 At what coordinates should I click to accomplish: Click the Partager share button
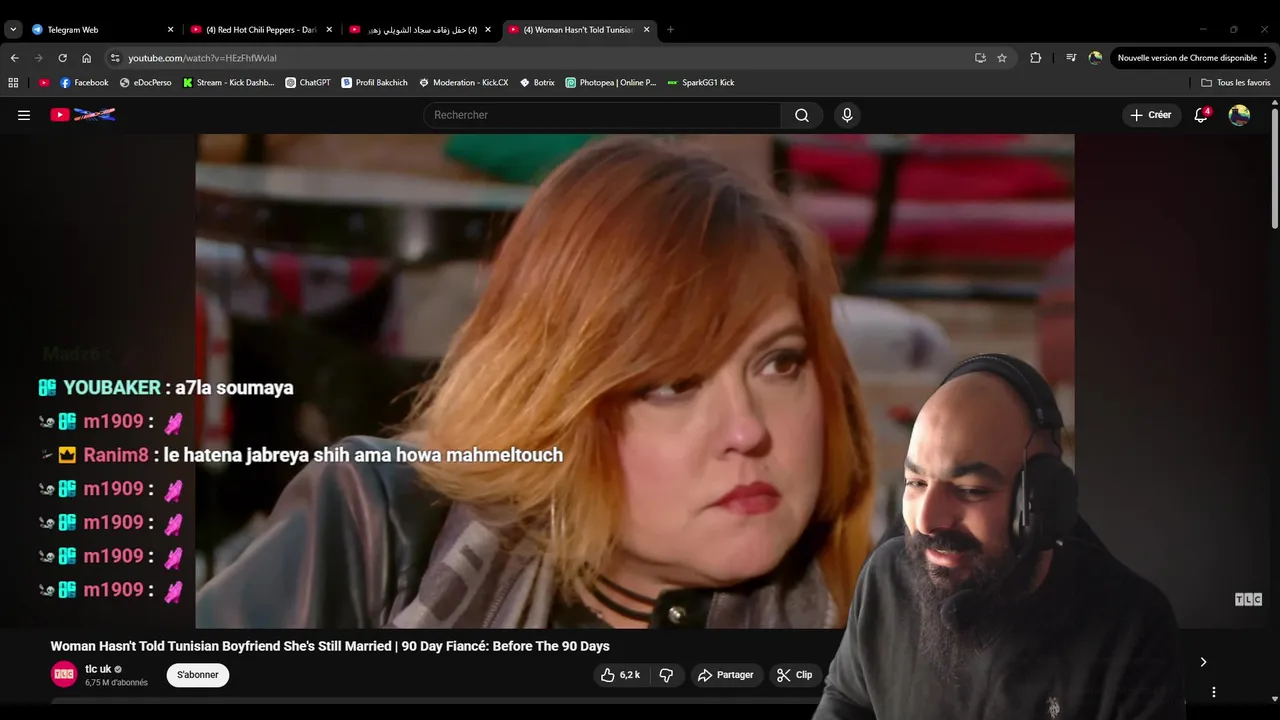(x=725, y=675)
